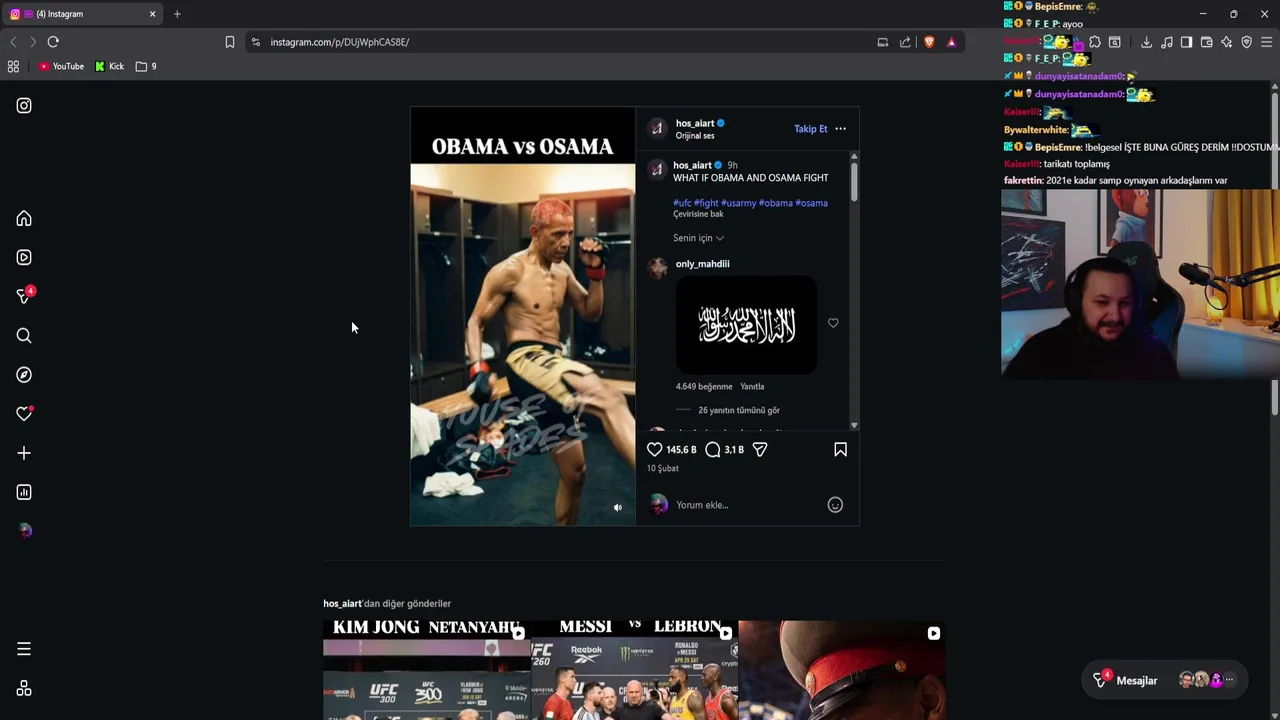Open profile avatar in sidebar
1280x720 pixels.
point(24,531)
